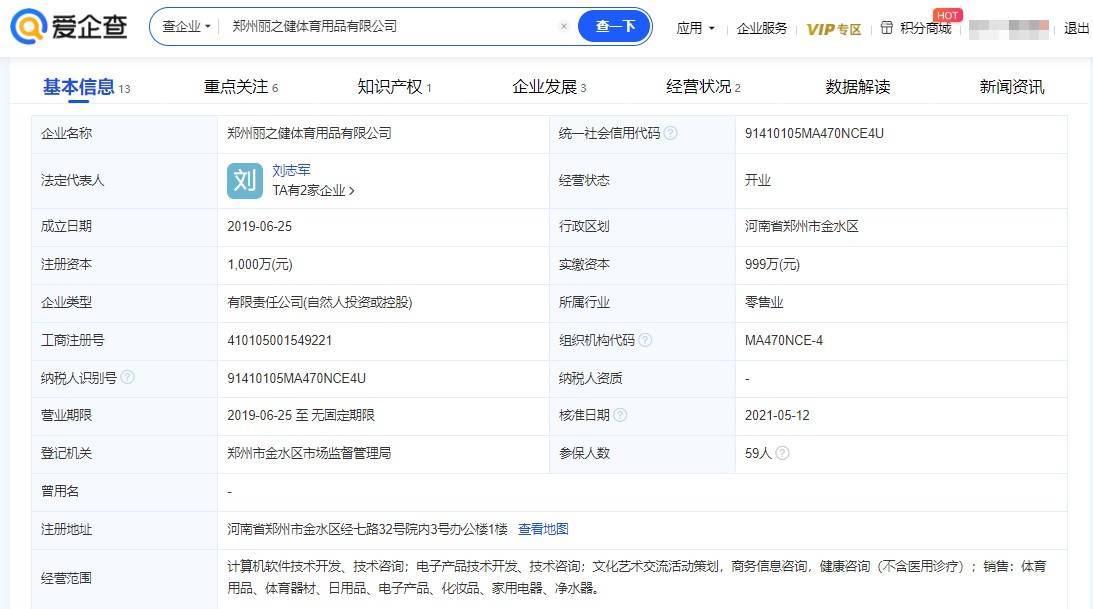Image resolution: width=1093 pixels, height=609 pixels.
Task: Select the 新闻资讯 tab
Action: pyautogui.click(x=1011, y=87)
